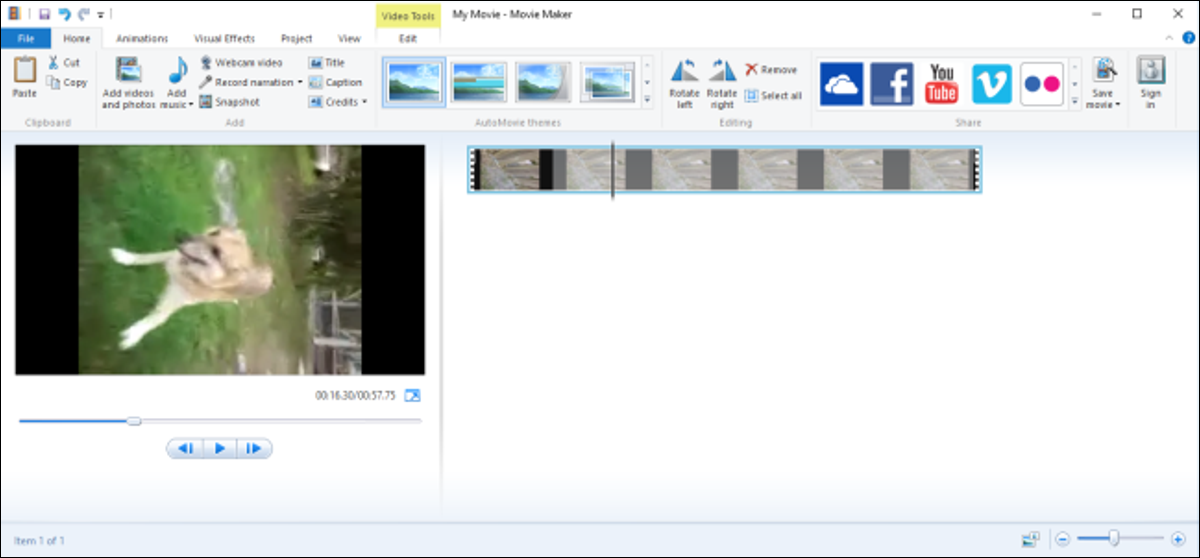Image resolution: width=1200 pixels, height=558 pixels.
Task: Expand the Record narration options
Action: click(x=300, y=82)
